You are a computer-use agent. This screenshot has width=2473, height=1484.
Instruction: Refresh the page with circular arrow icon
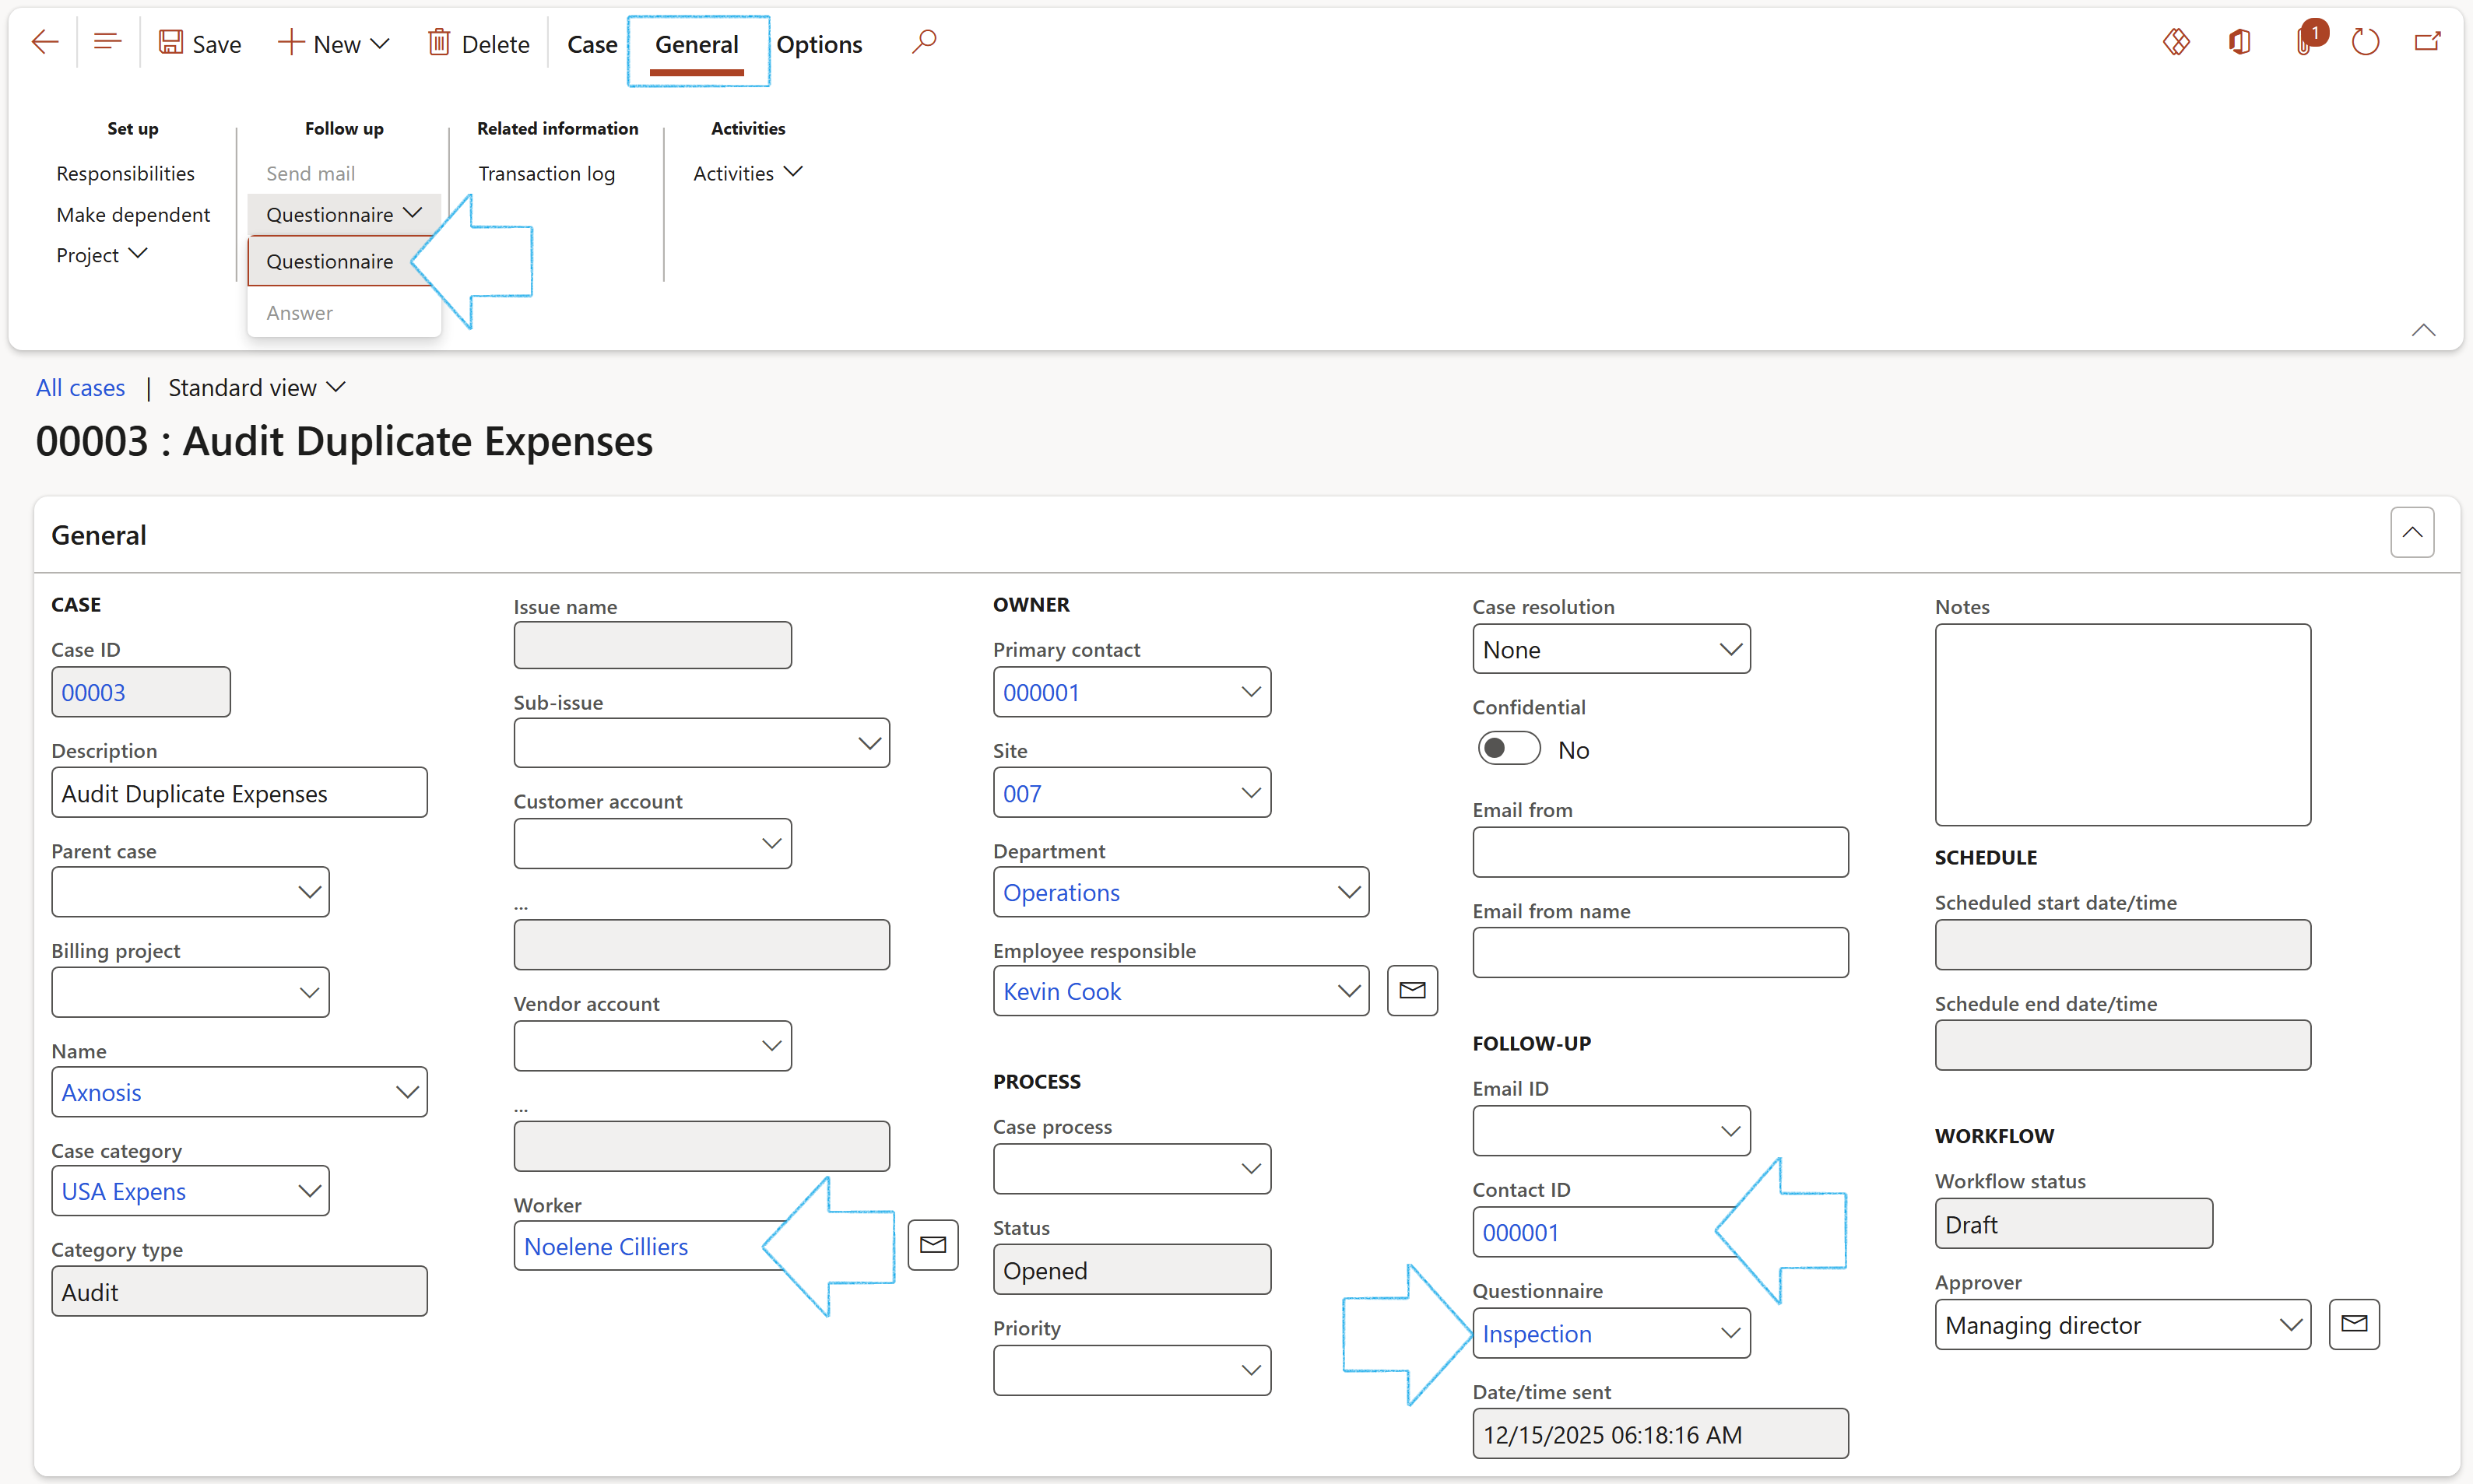point(2365,42)
